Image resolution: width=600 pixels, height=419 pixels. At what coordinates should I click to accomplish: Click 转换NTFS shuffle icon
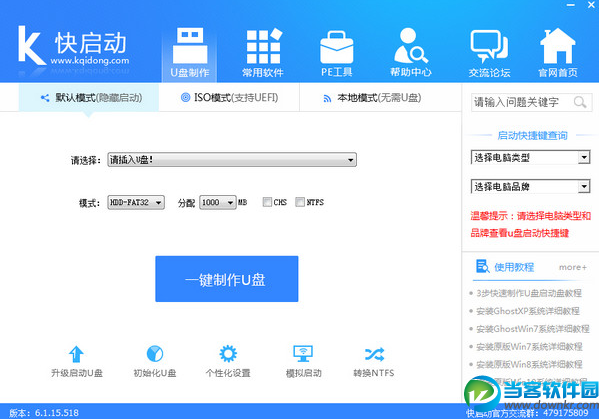click(374, 354)
